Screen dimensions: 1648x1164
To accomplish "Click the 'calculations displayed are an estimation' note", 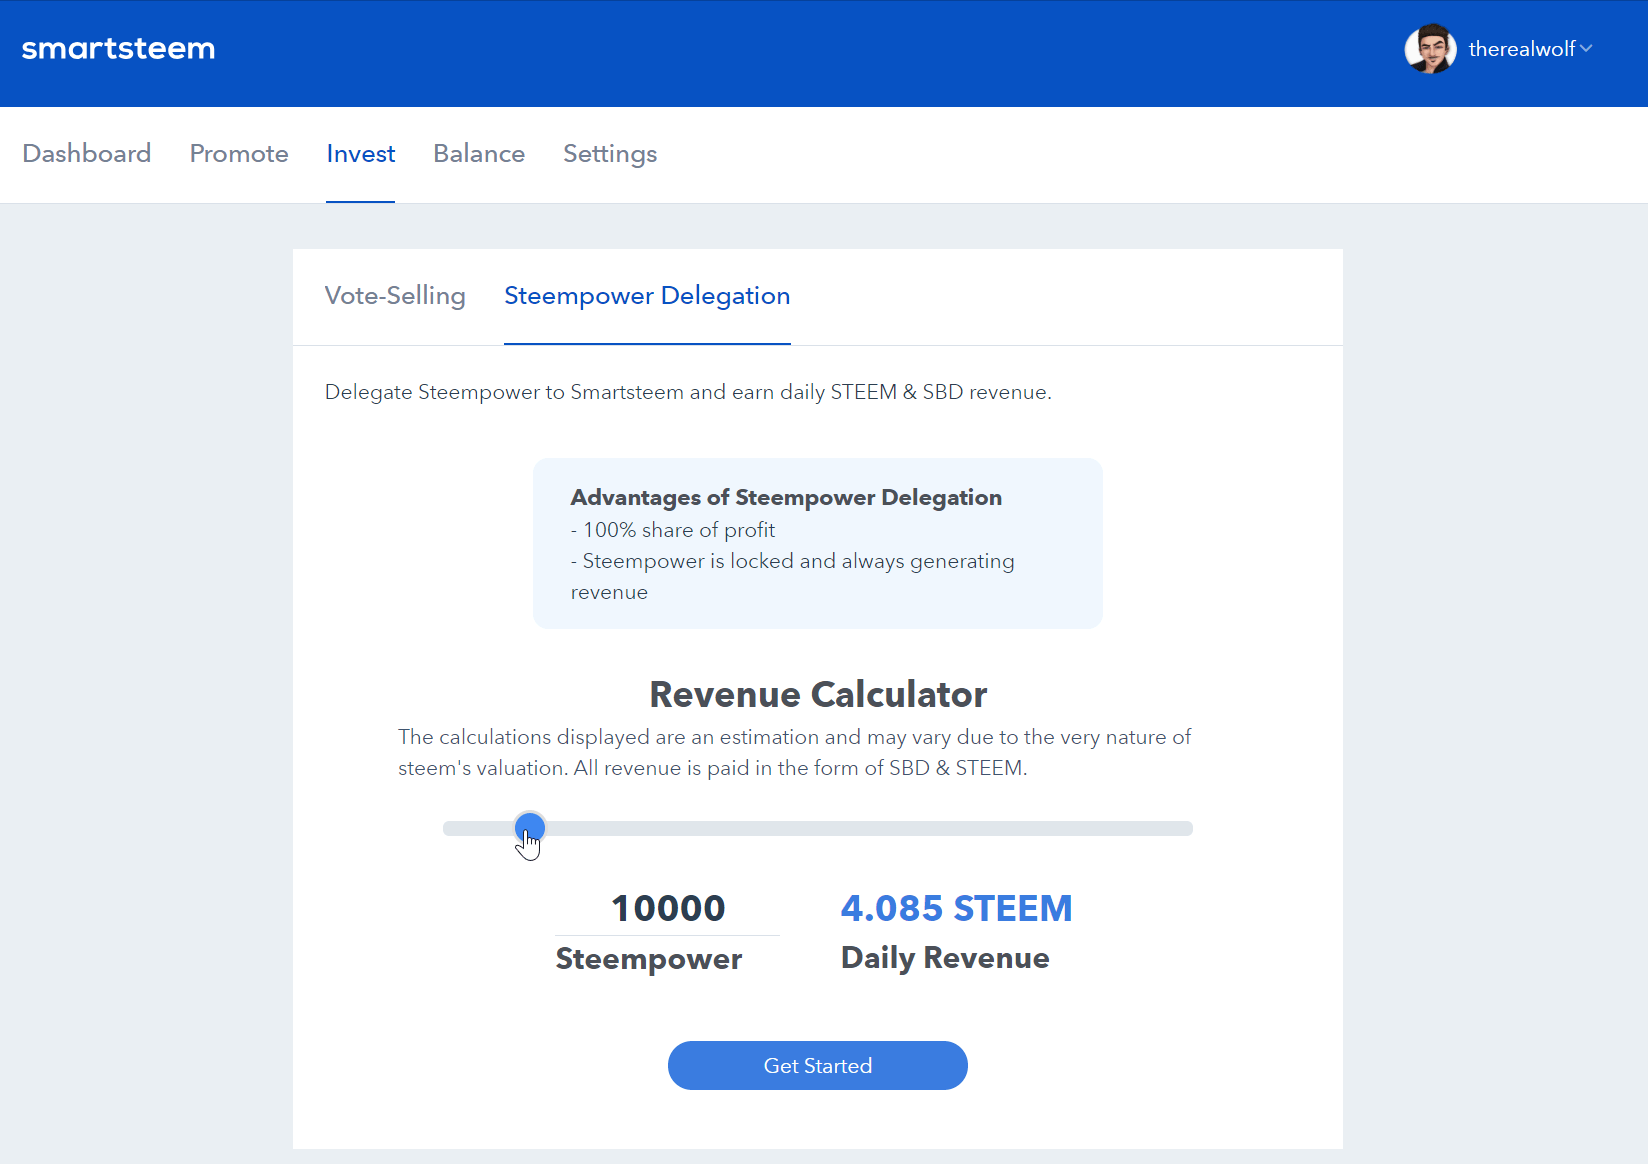I will [x=795, y=752].
